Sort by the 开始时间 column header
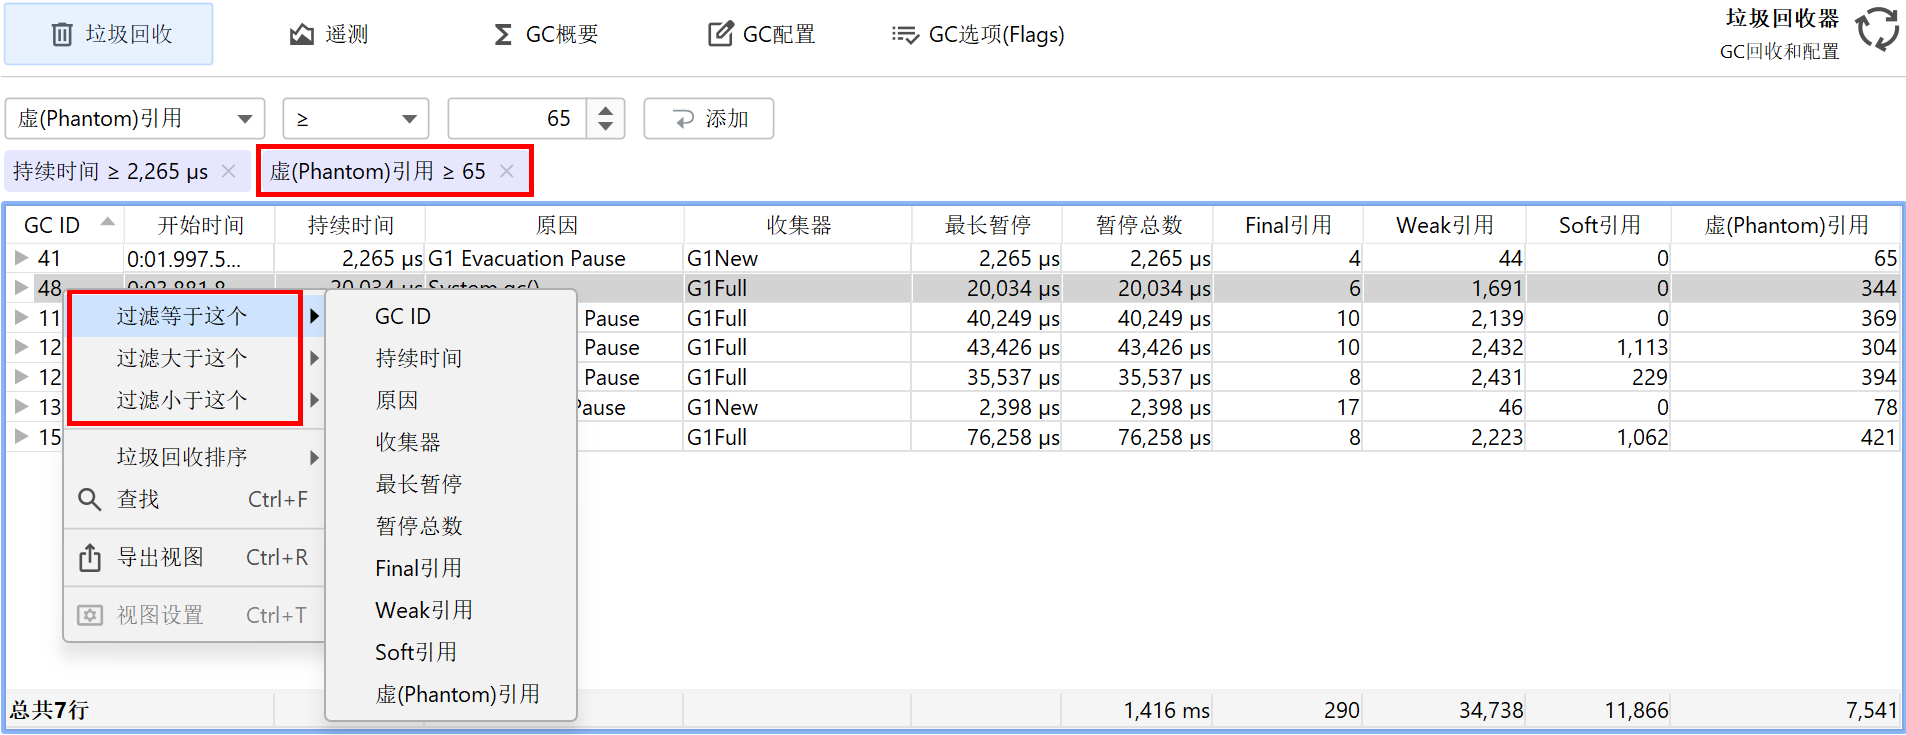 click(x=200, y=225)
